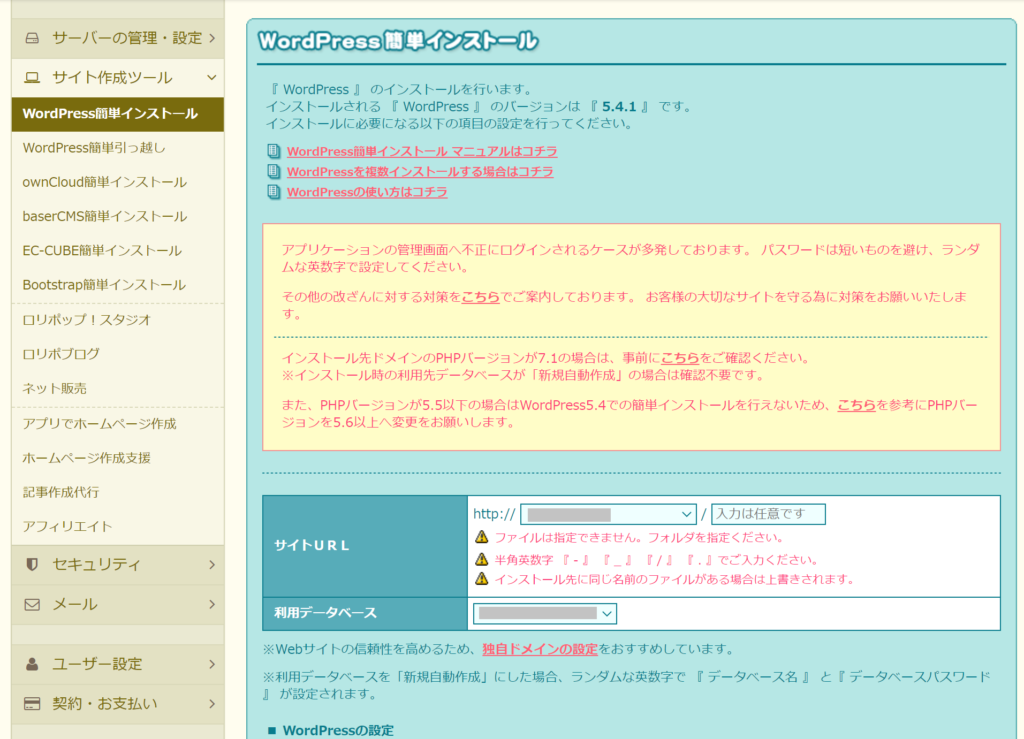Open the 利用データベース dropdown
The height and width of the screenshot is (739, 1024).
[x=546, y=613]
